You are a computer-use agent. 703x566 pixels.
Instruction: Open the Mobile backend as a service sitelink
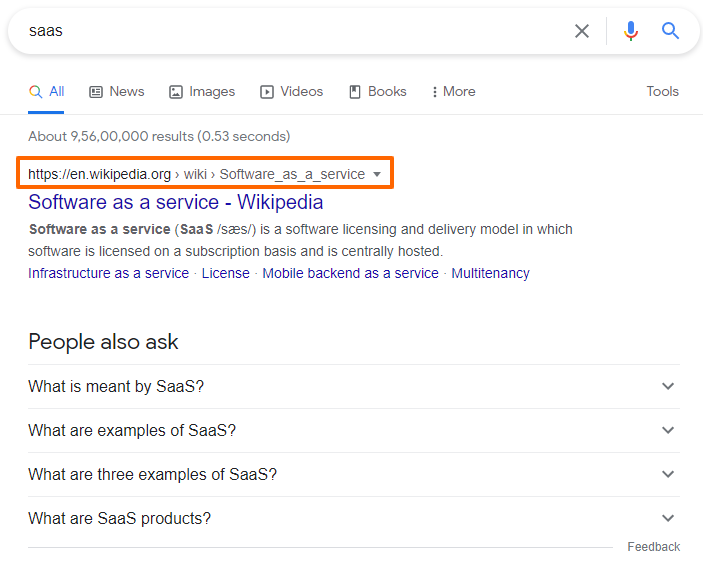click(x=350, y=273)
